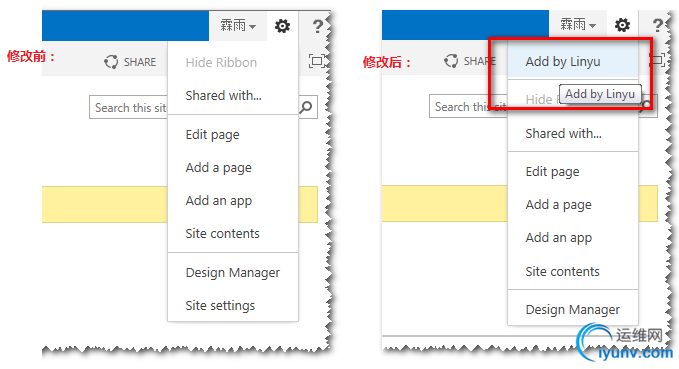This screenshot has height=369, width=679.
Task: Open the settings gear in left screenshot
Action: coord(282,26)
